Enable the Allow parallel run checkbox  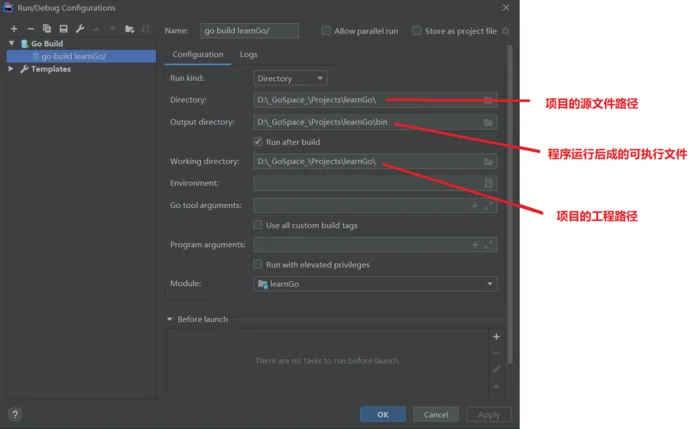coord(327,31)
